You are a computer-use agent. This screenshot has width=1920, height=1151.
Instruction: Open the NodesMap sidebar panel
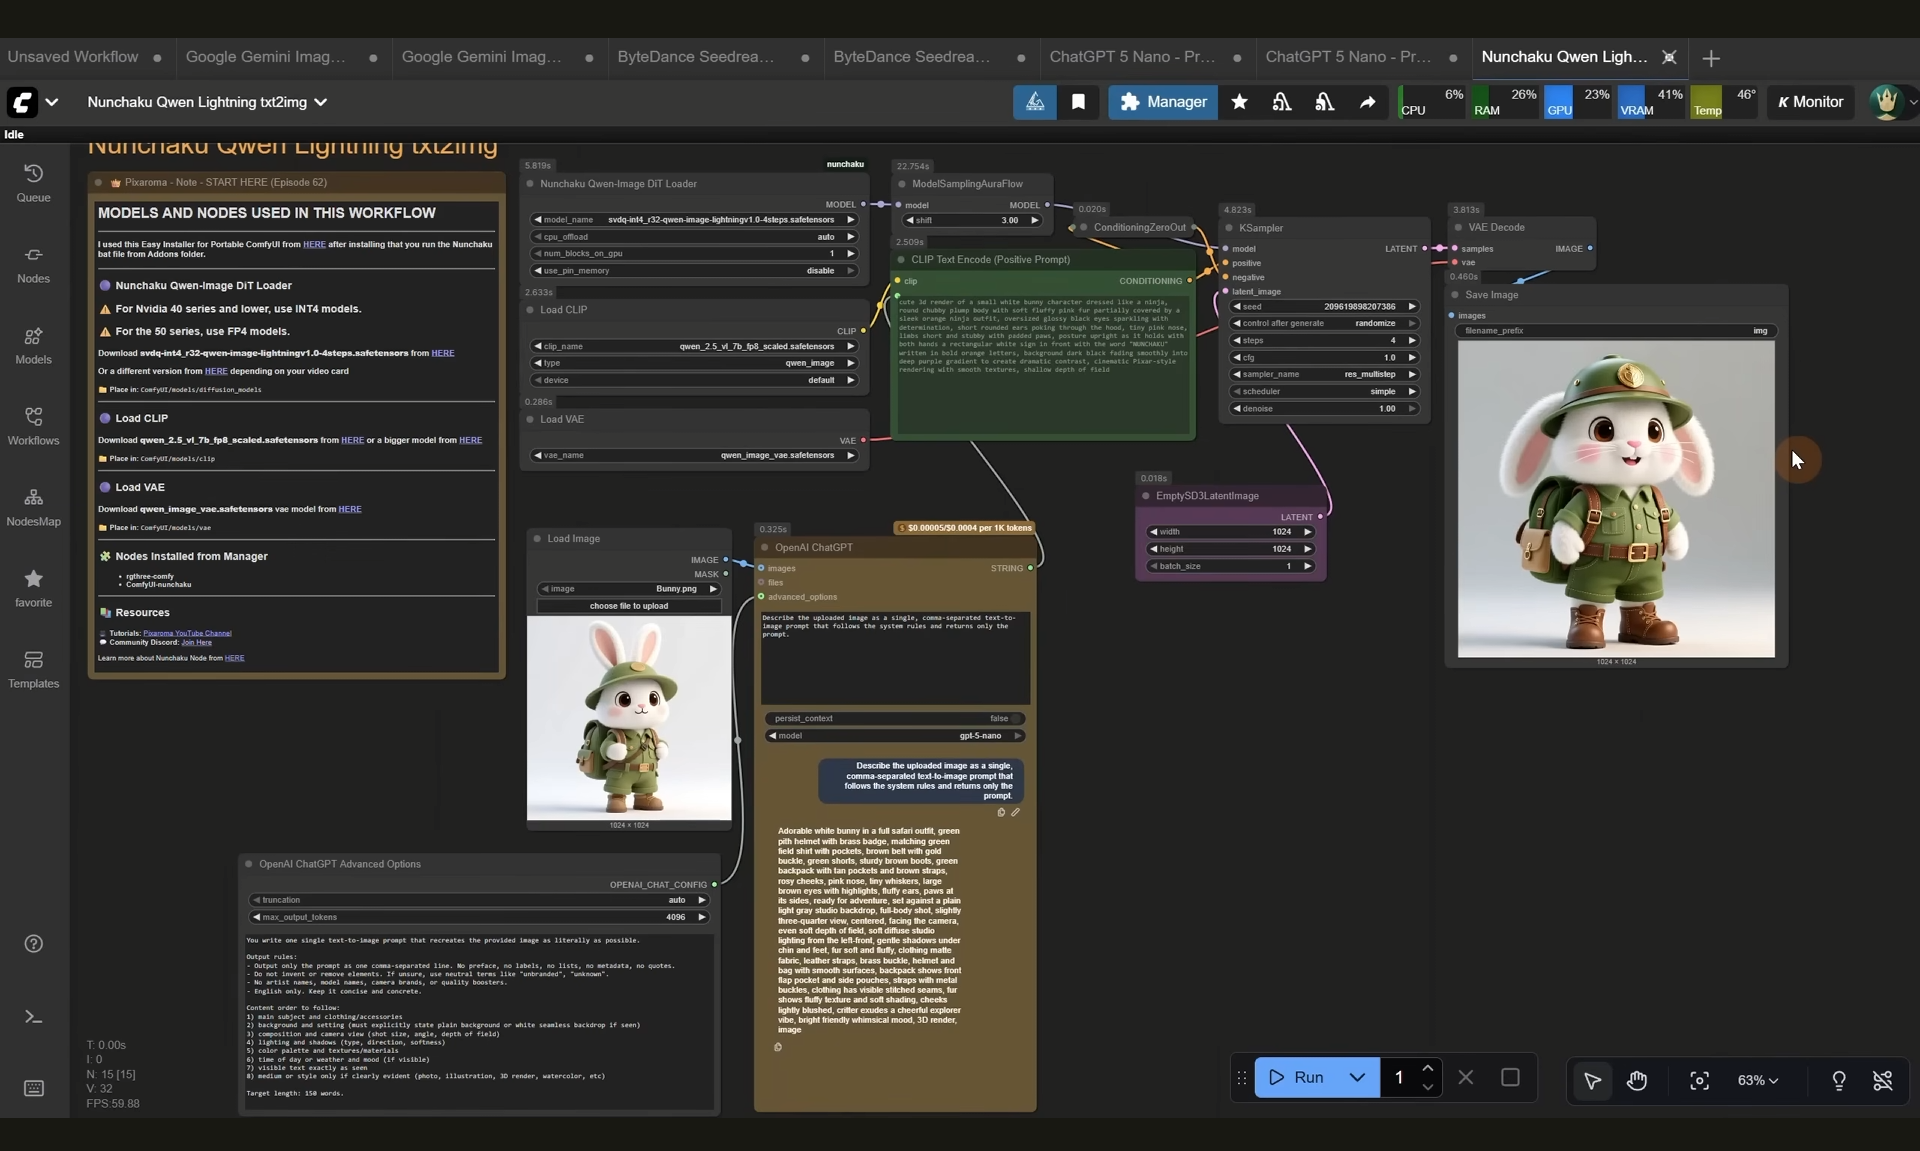coord(33,507)
